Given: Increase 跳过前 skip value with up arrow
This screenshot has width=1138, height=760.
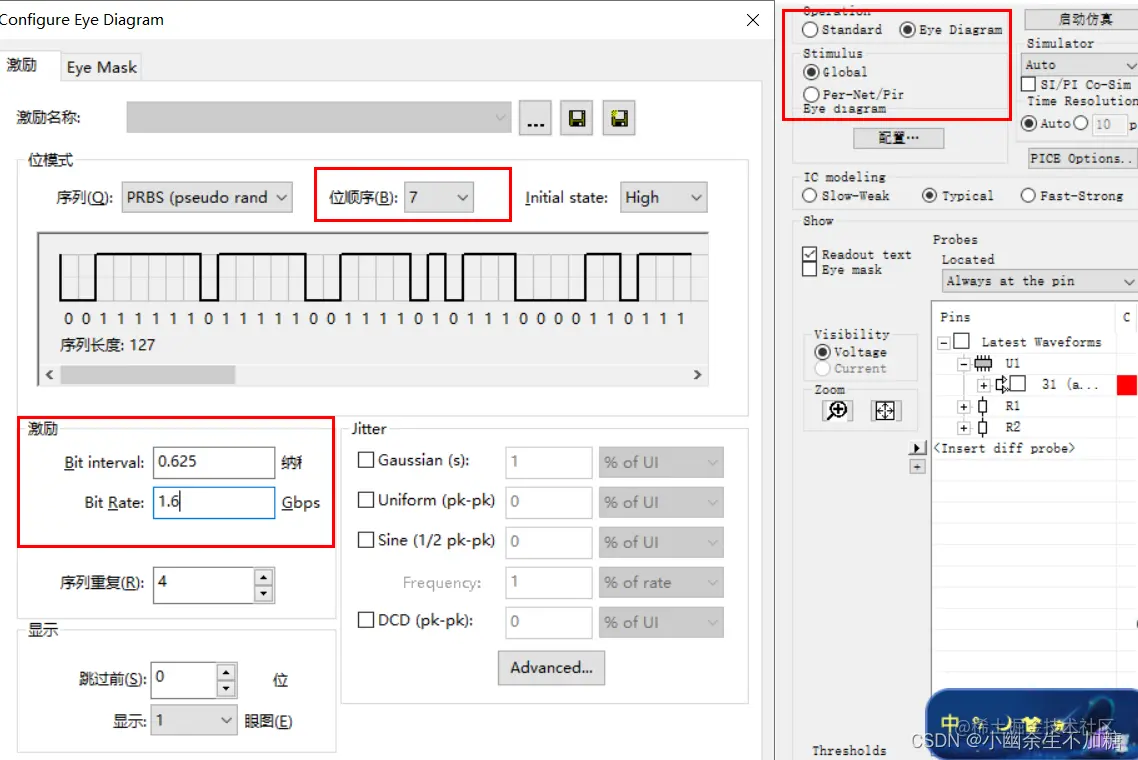Looking at the screenshot, I should [x=226, y=672].
